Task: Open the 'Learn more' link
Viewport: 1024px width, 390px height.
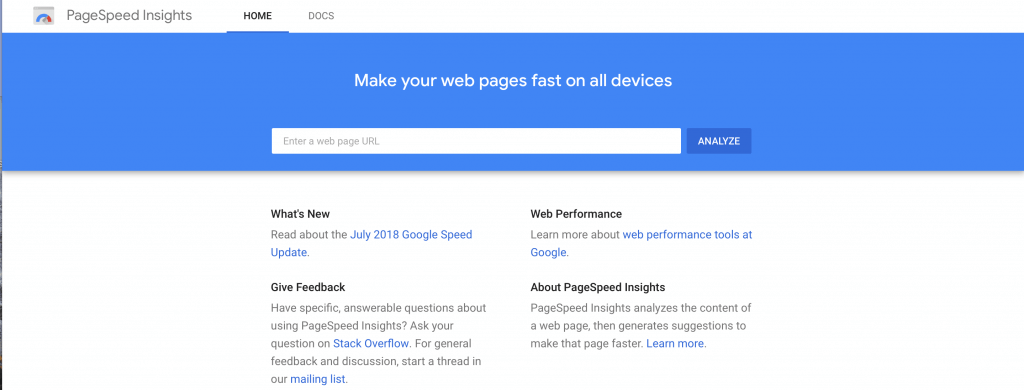Action: click(675, 343)
